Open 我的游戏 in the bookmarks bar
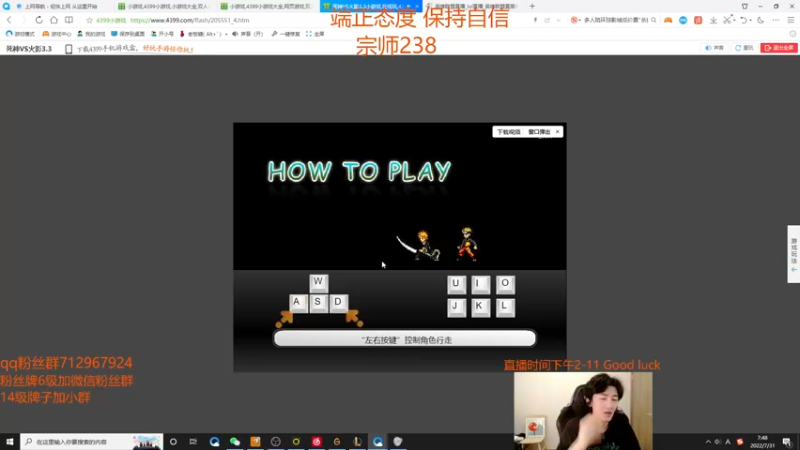This screenshot has width=800, height=450. pyautogui.click(x=91, y=34)
